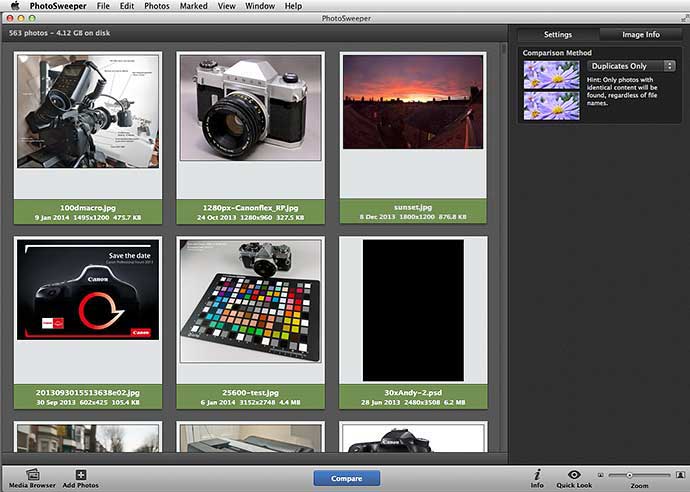Image resolution: width=690 pixels, height=492 pixels.
Task: Open the Duplicates Only dropdown
Action: click(631, 66)
